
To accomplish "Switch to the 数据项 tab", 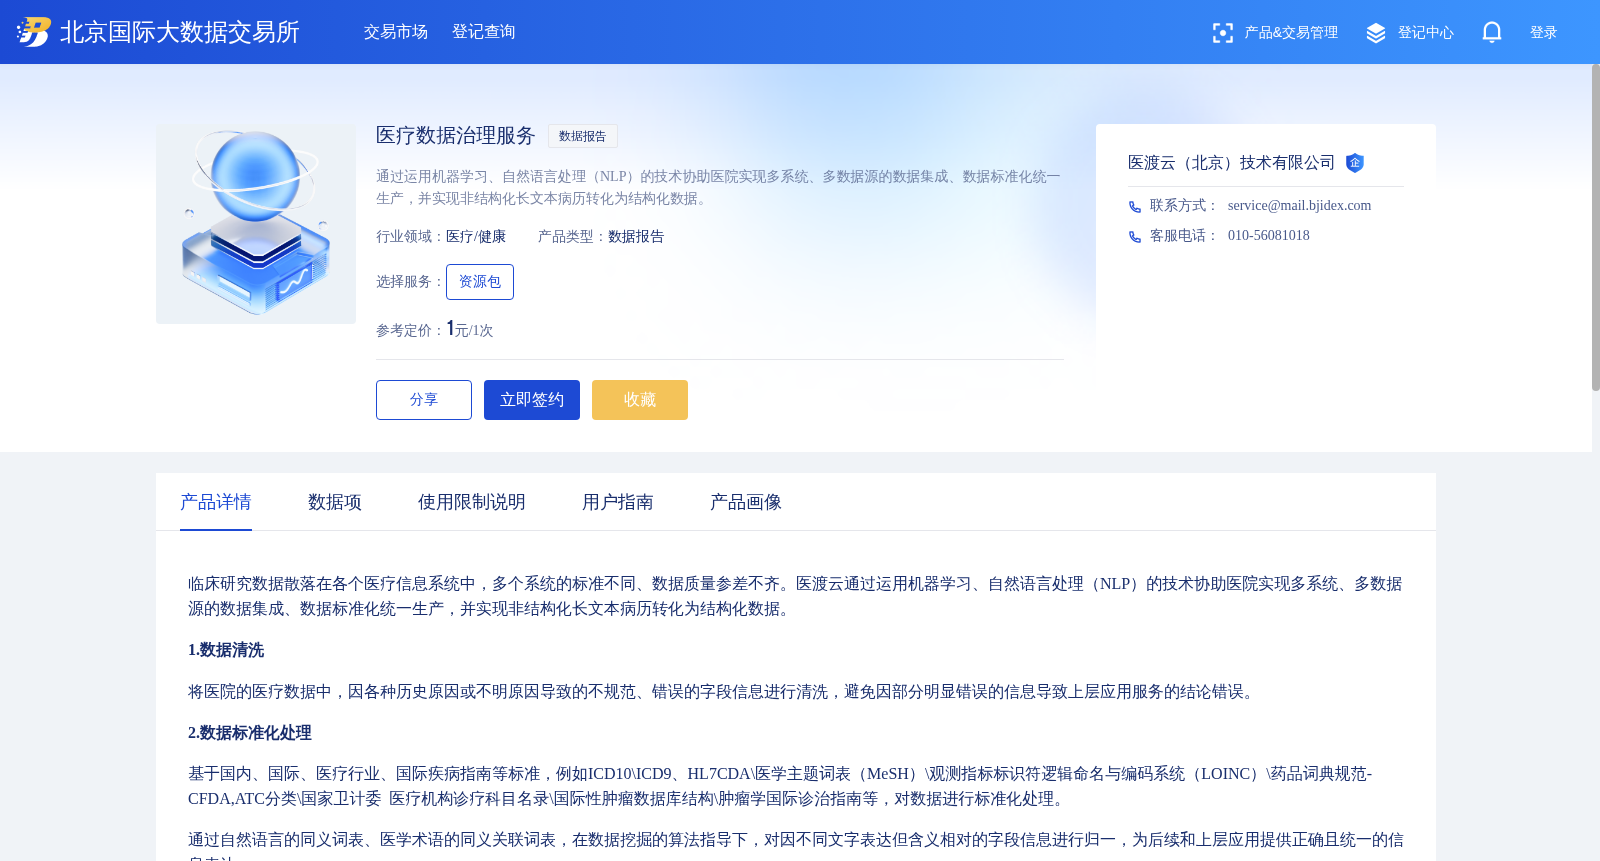I will tap(335, 502).
